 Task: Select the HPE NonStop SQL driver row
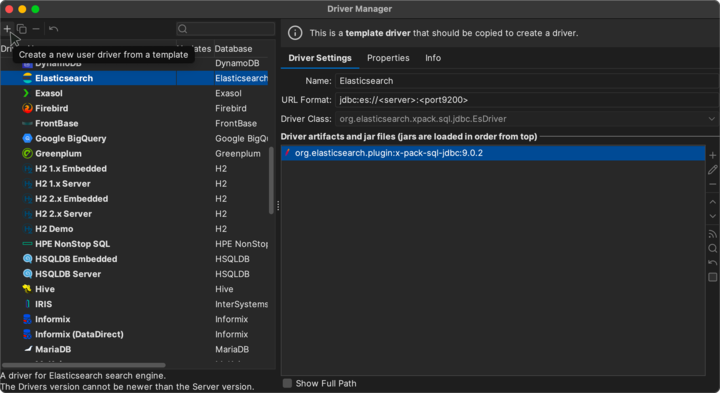(134, 244)
